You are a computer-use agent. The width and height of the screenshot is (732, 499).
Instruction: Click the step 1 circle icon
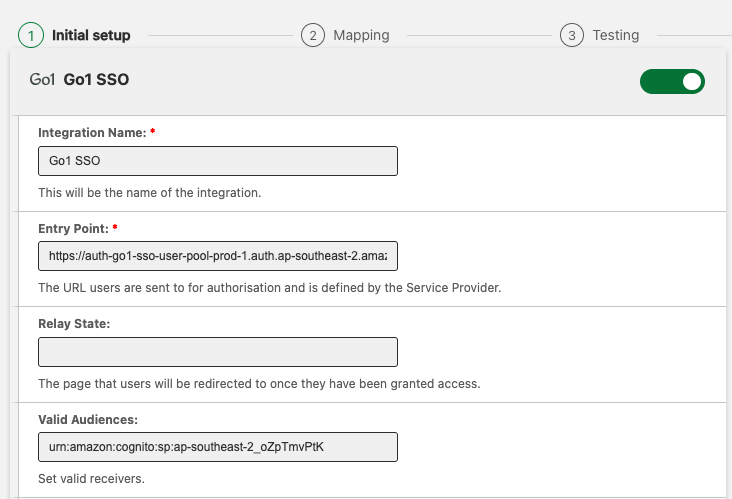30,35
